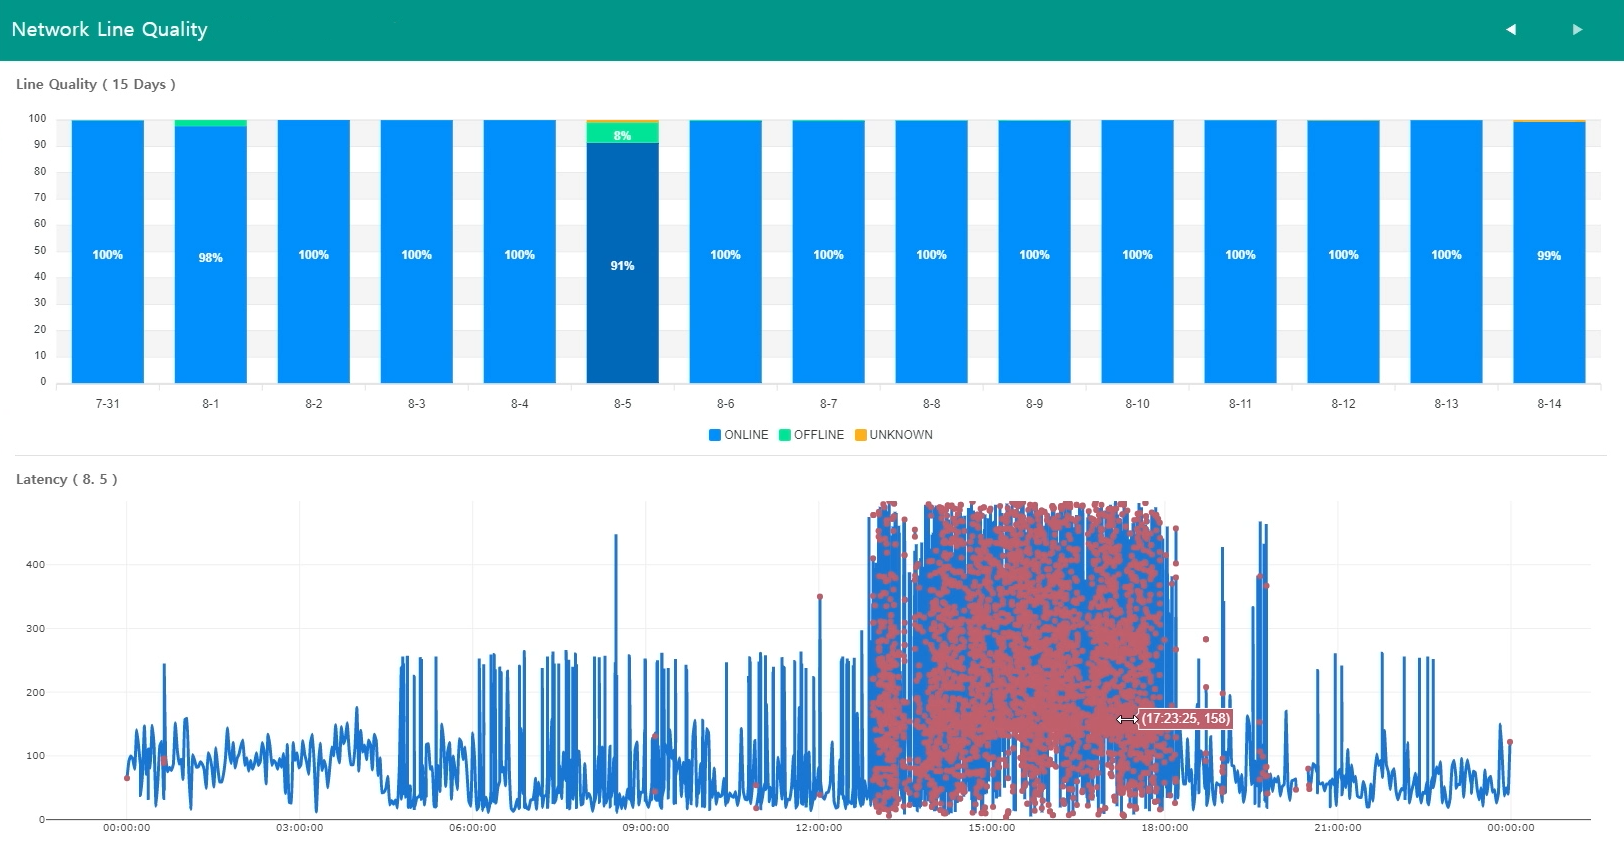Click the 8-10 bar in chart
Viewport: 1624px width, 856px height.
click(x=1137, y=254)
